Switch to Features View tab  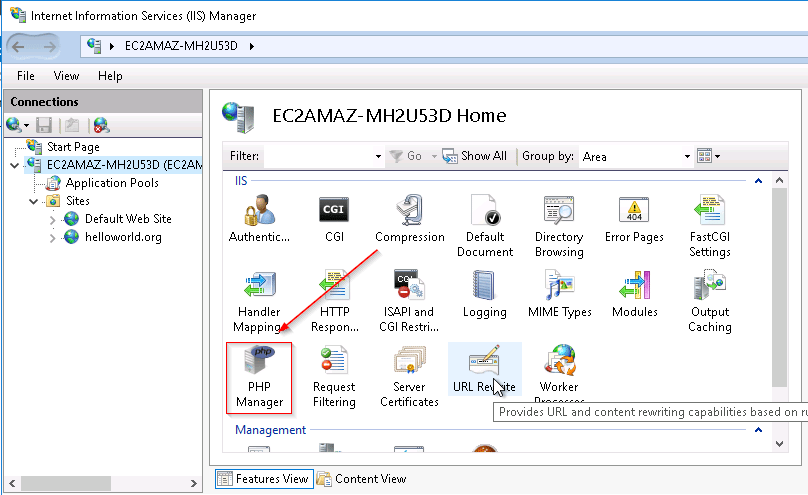[264, 479]
